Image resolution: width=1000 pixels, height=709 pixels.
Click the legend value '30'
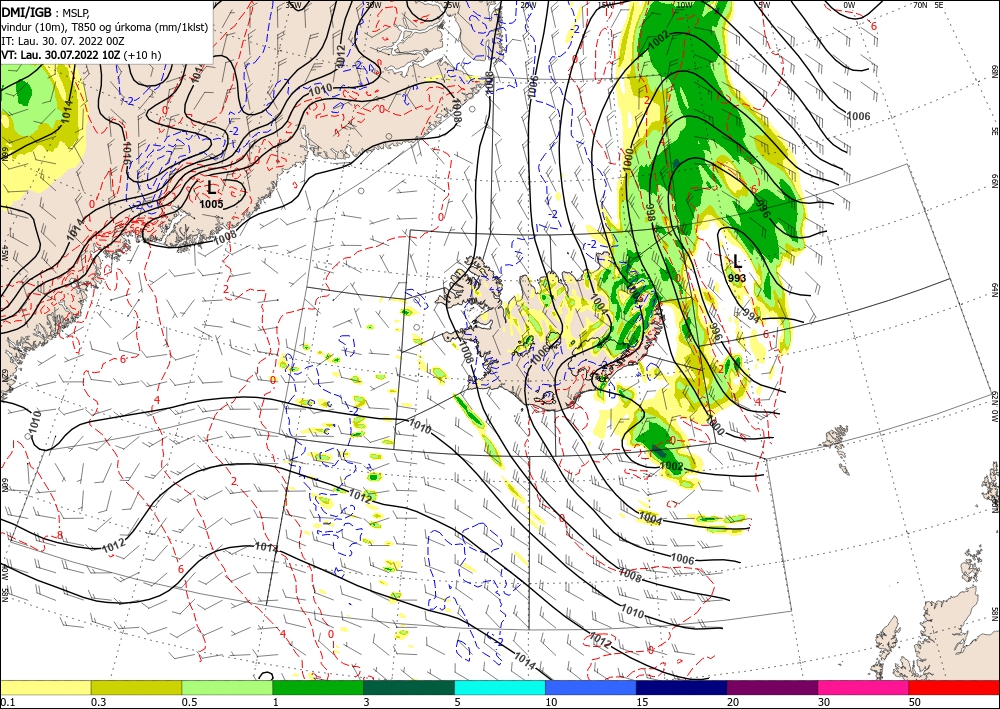[x=824, y=702]
